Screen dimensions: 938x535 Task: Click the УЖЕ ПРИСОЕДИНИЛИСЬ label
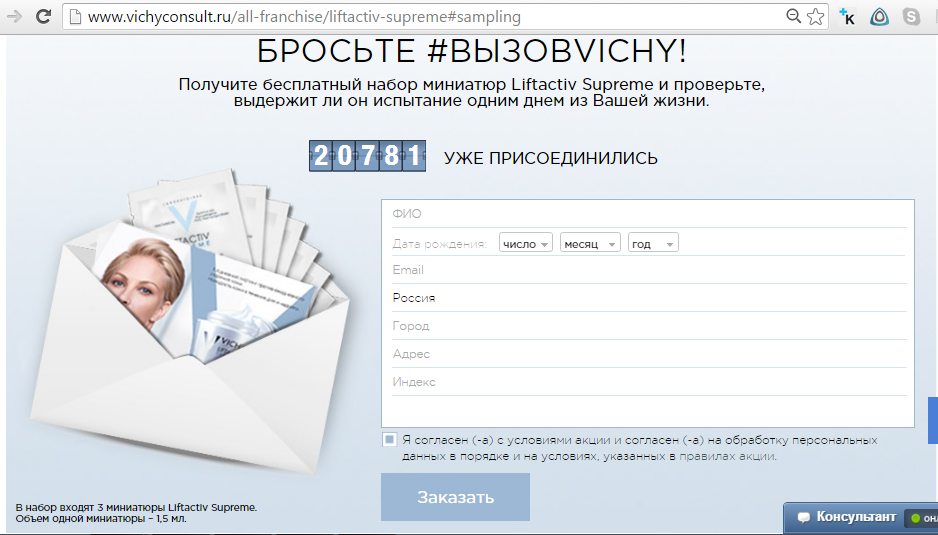(550, 158)
